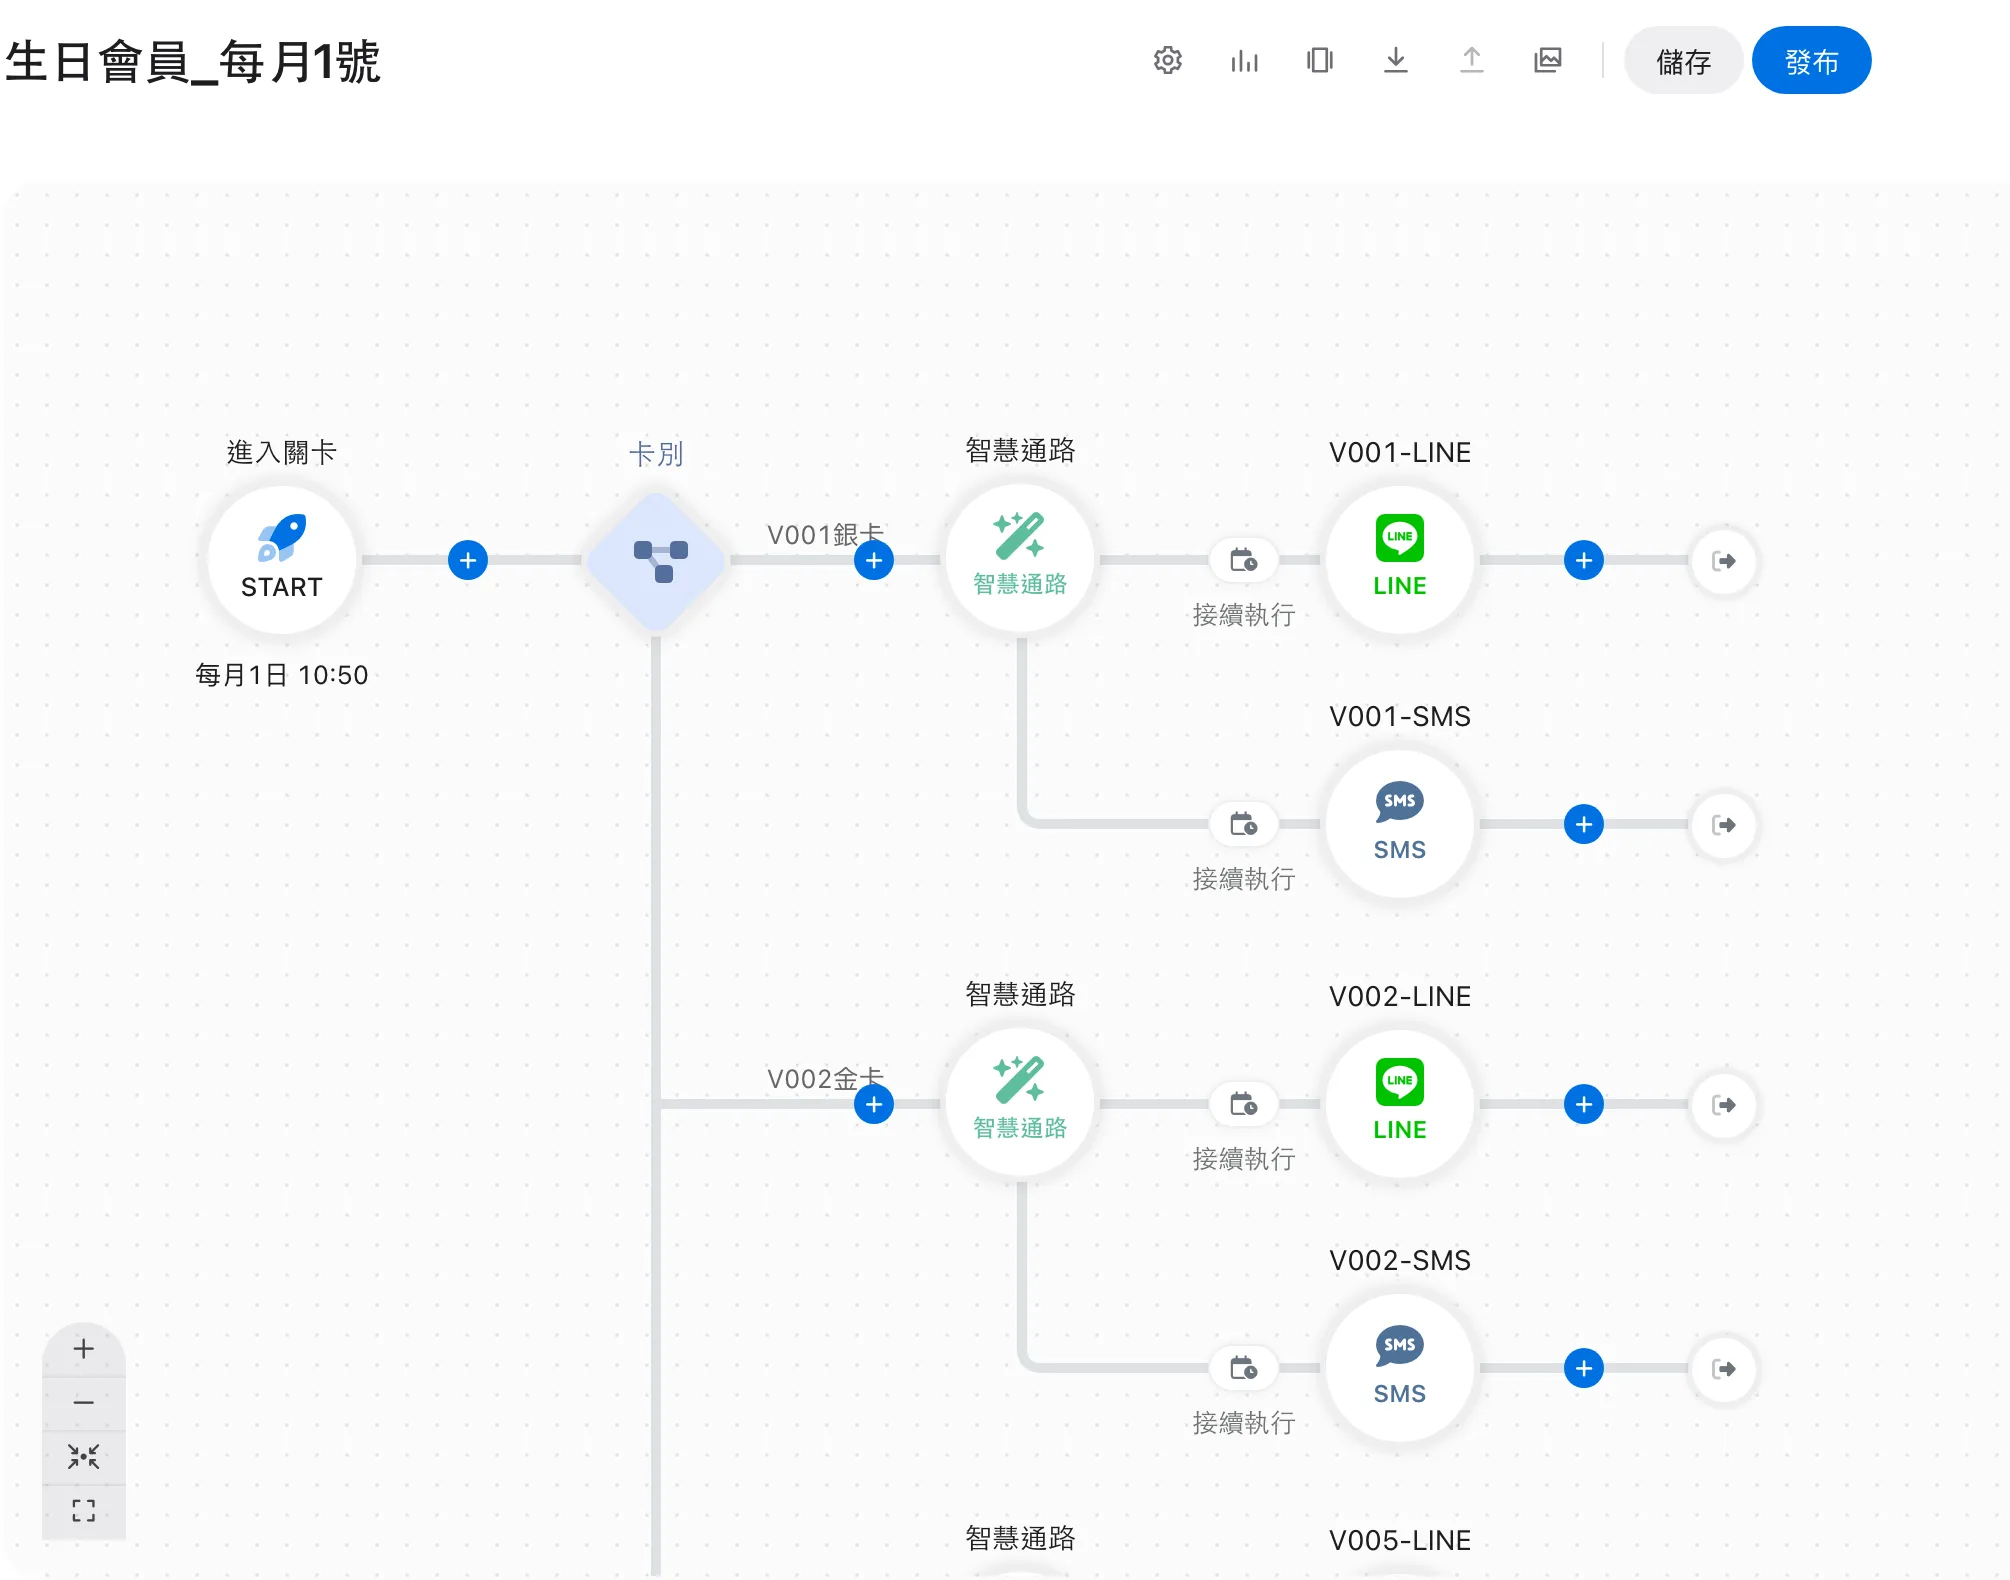The image size is (2010, 1580).
Task: Click the exit node after V002-LINE
Action: coord(1724,1104)
